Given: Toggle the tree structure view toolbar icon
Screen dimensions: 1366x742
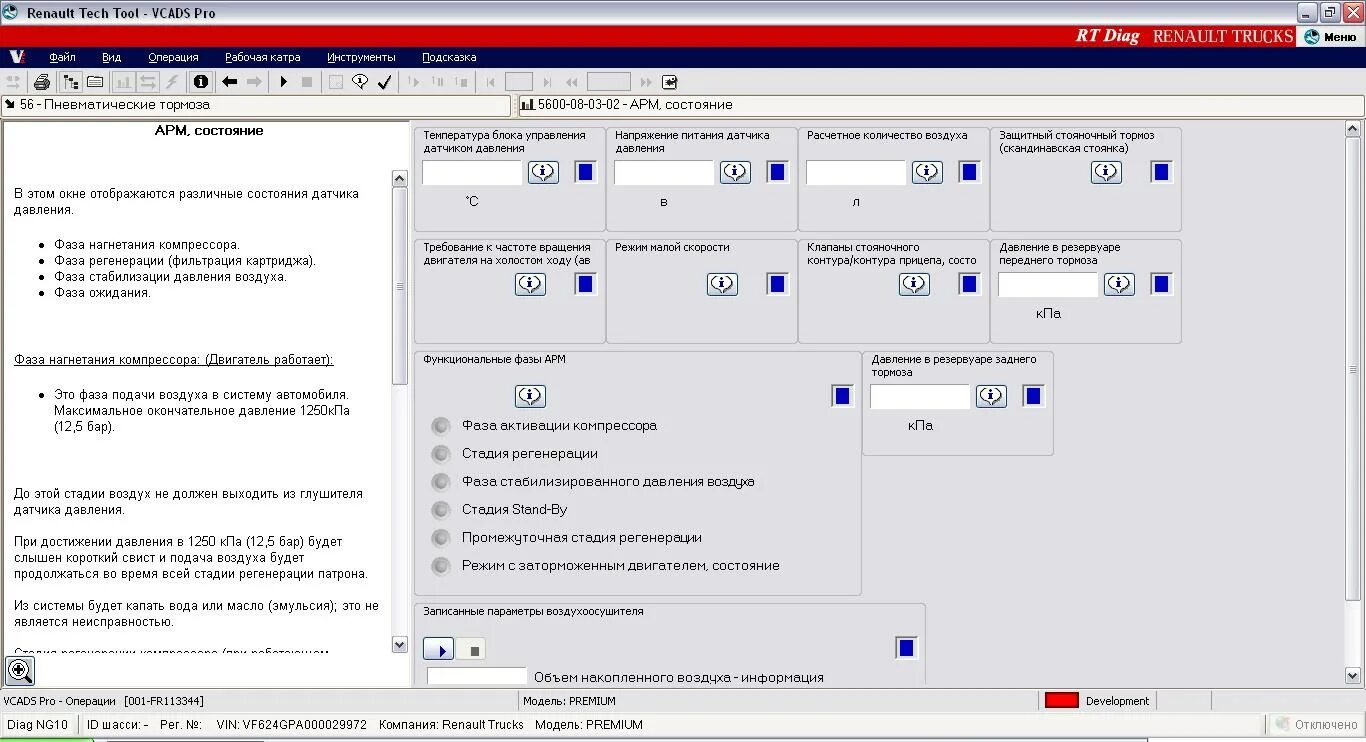Looking at the screenshot, I should pos(70,82).
